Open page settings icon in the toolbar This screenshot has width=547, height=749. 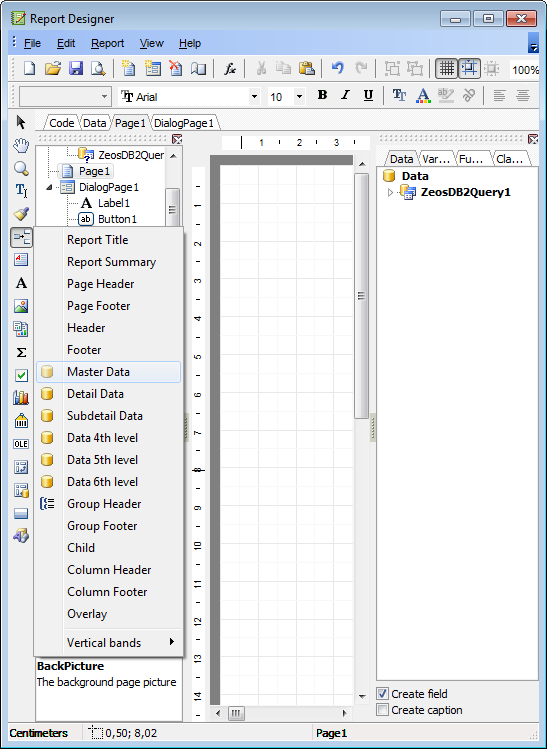(199, 69)
